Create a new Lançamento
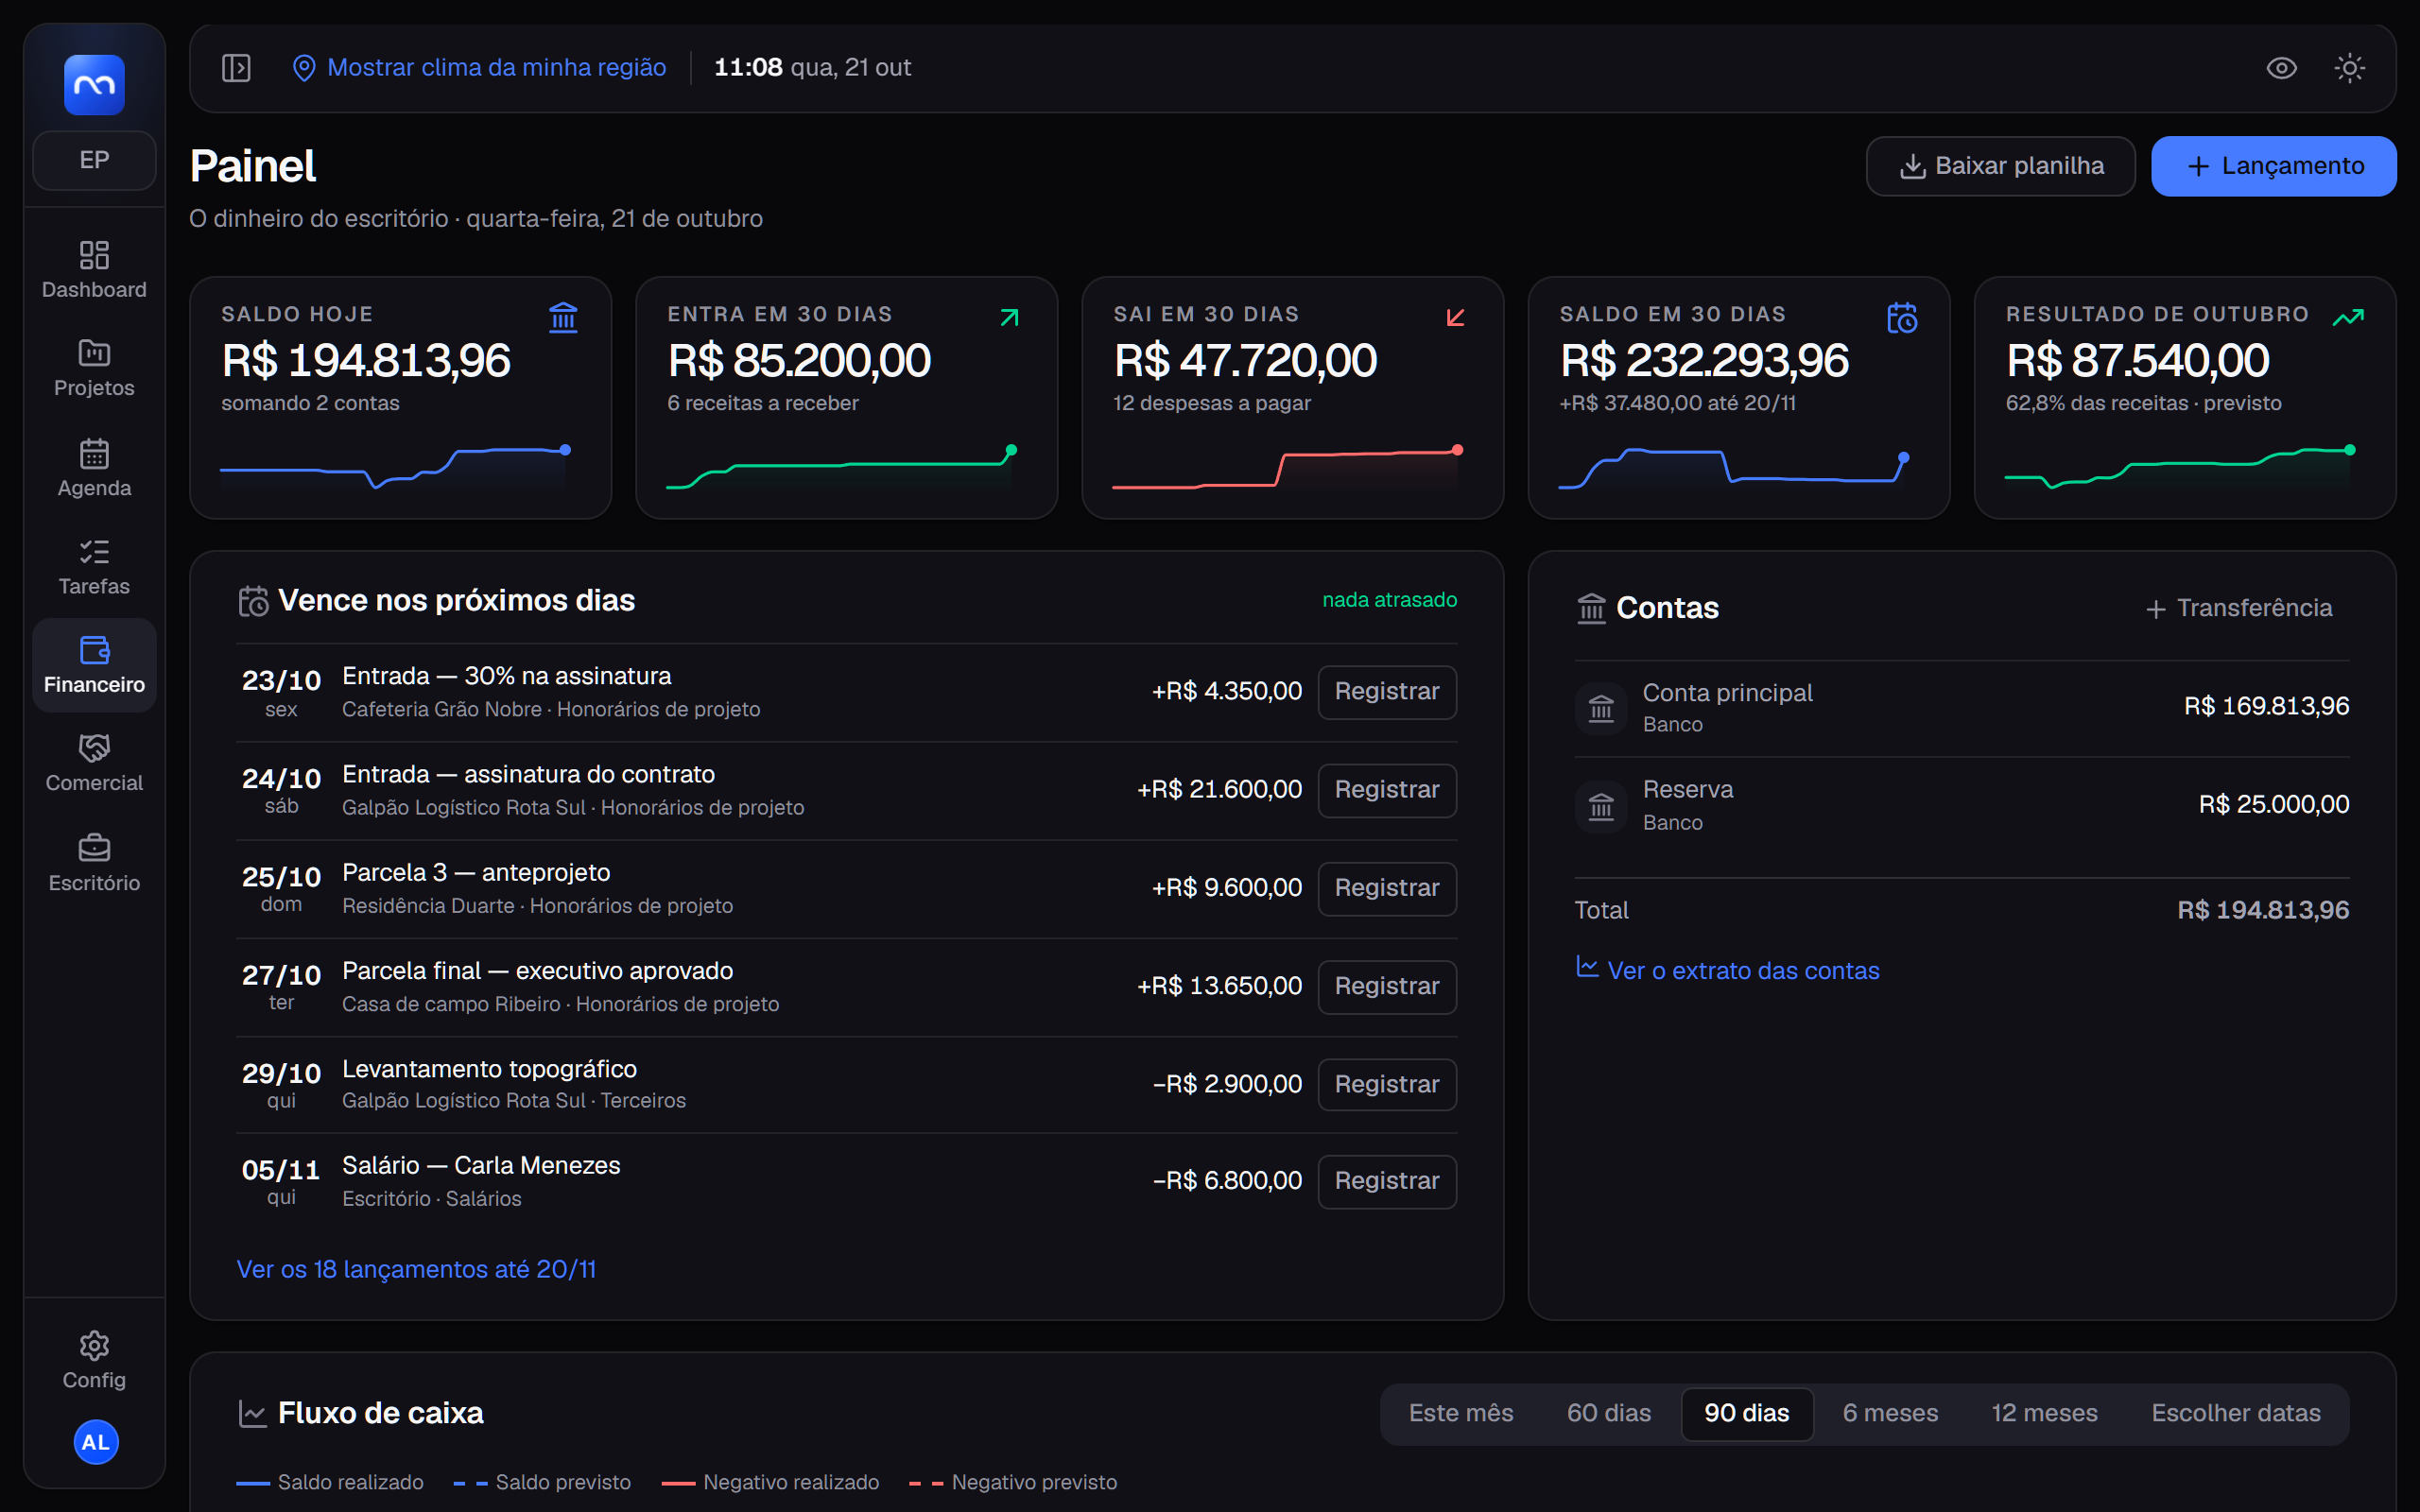 pos(2273,166)
